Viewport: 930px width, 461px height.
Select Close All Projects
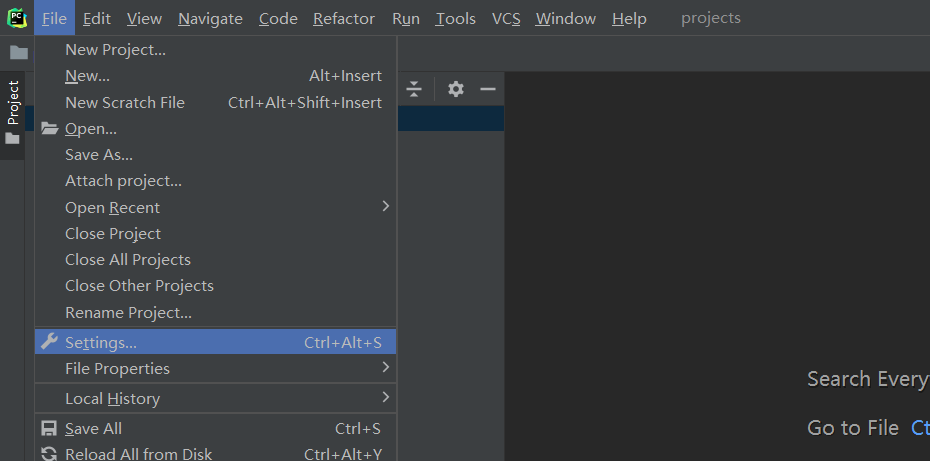pos(215,259)
